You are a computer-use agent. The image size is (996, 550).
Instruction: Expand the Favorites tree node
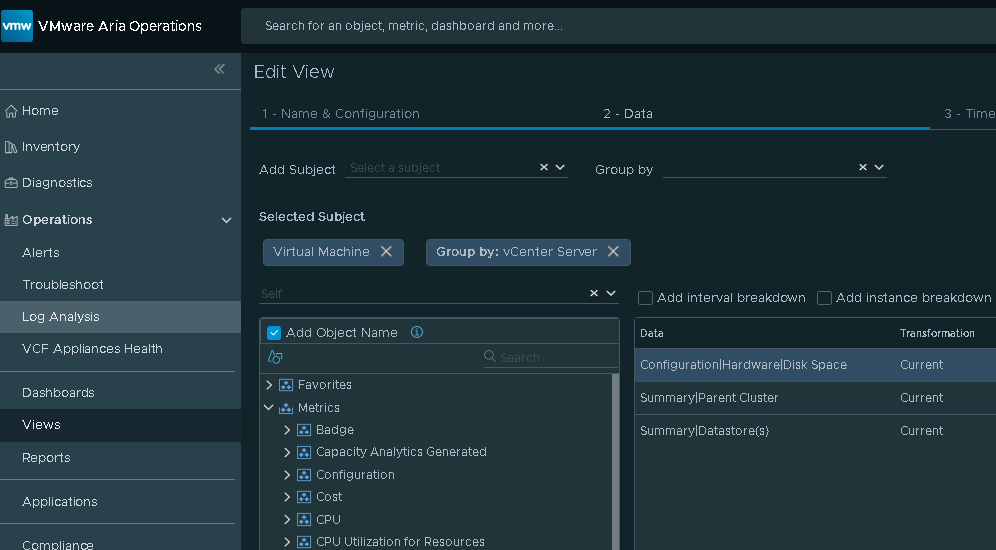pos(269,385)
